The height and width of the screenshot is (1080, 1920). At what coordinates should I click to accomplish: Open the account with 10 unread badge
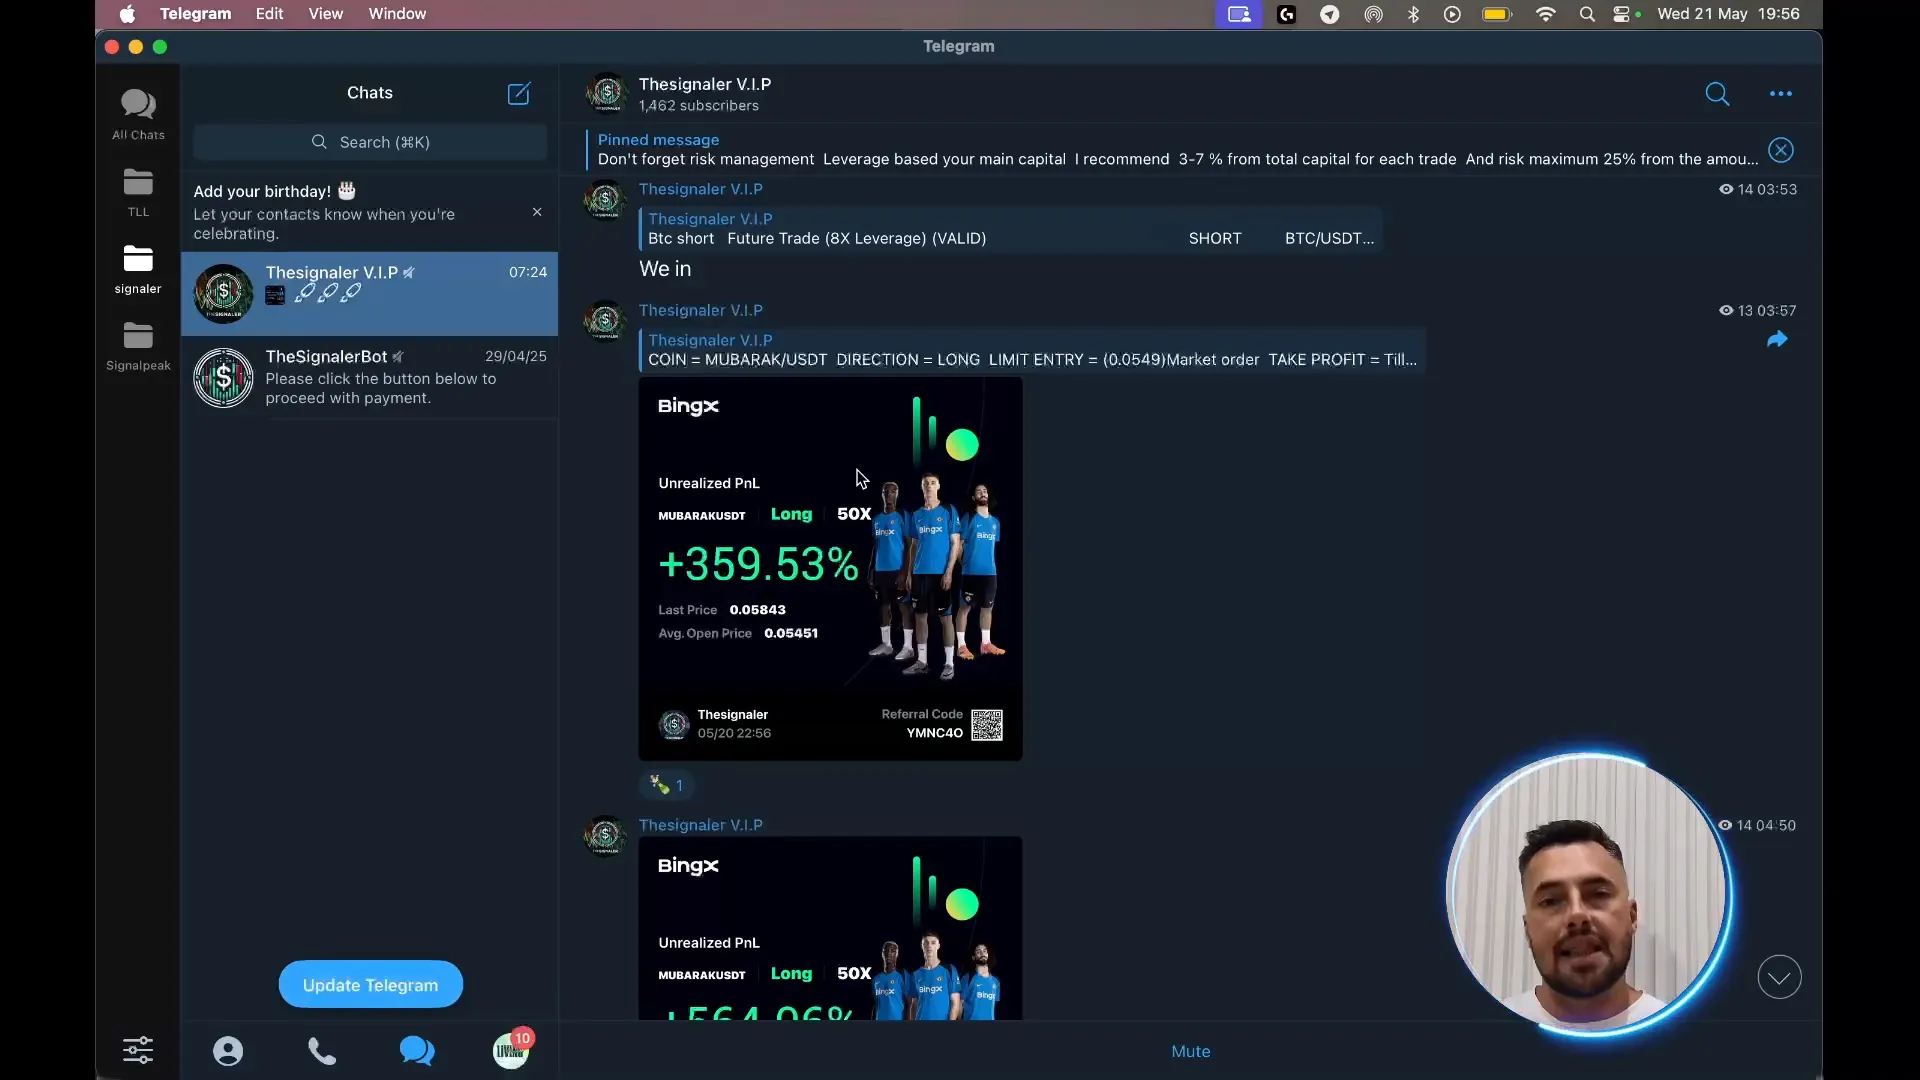(x=512, y=1050)
